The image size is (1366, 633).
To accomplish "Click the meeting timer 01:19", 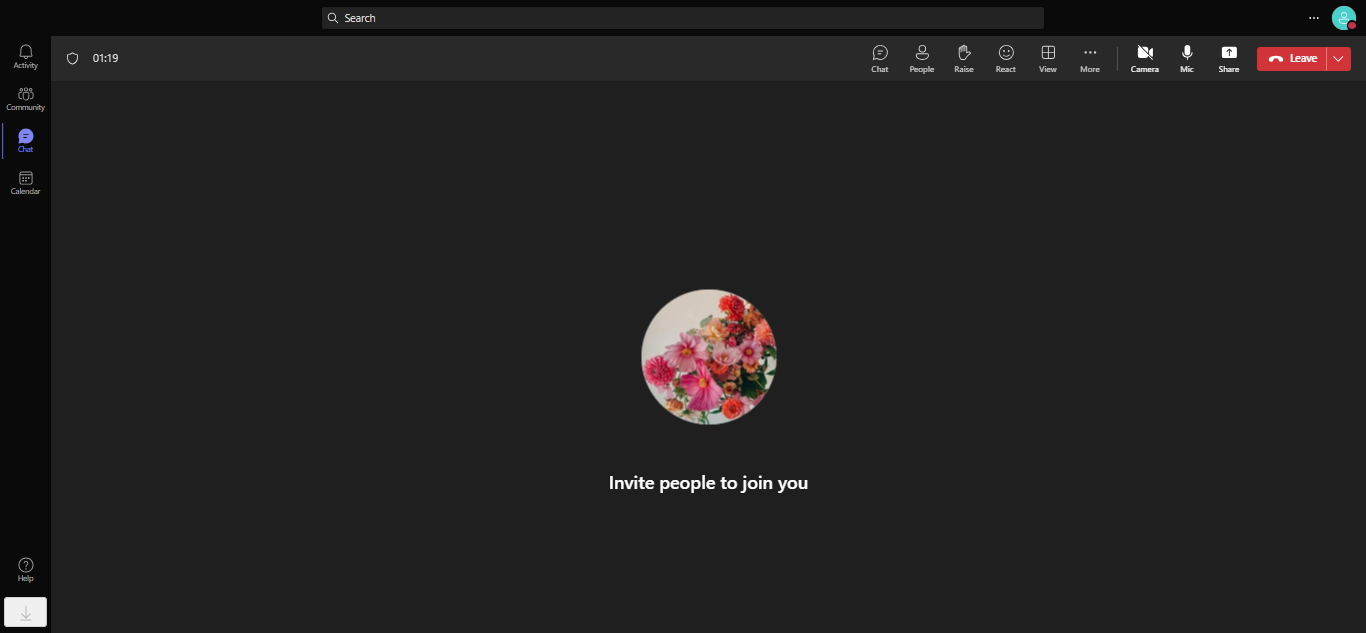I will (106, 58).
